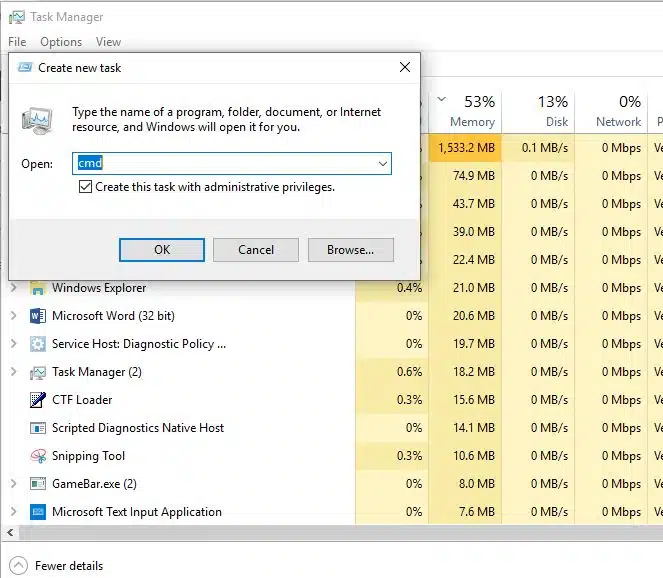Click the Fewer details link
The height and width of the screenshot is (578, 663).
coord(69,566)
